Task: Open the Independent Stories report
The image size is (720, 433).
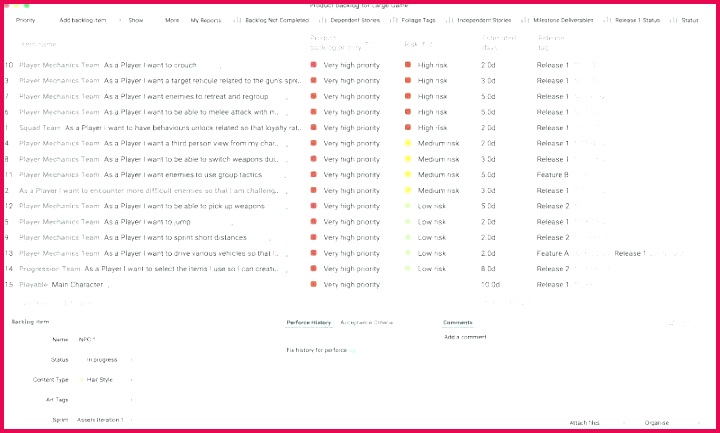Action: pyautogui.click(x=484, y=20)
